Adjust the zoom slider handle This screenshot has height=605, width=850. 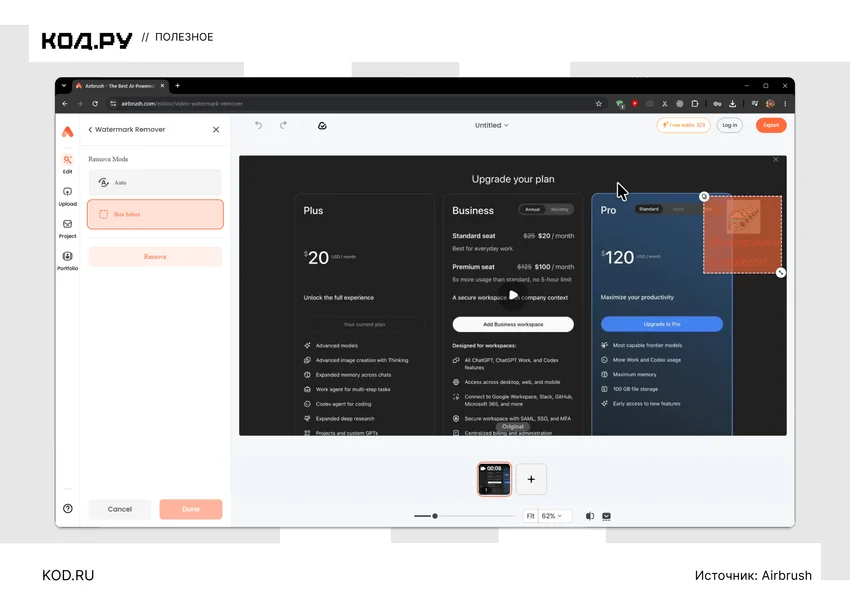[x=435, y=516]
